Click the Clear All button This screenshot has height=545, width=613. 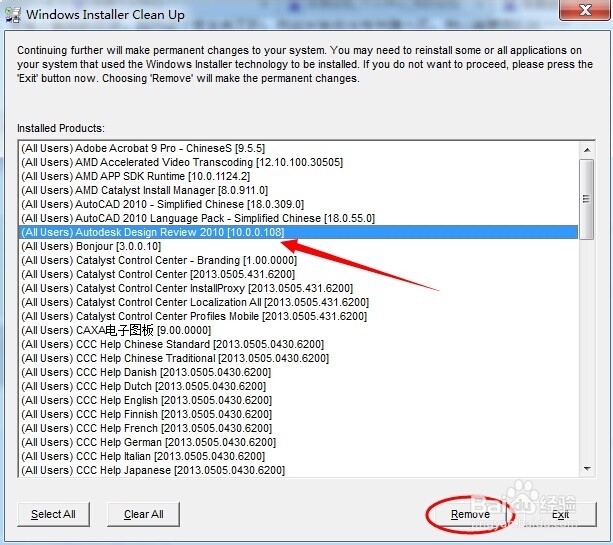[x=143, y=514]
